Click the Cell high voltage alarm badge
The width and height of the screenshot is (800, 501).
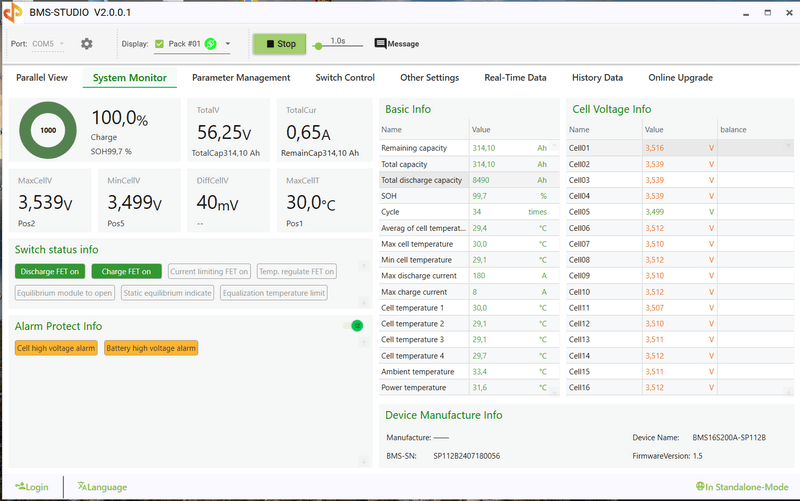[x=56, y=348]
